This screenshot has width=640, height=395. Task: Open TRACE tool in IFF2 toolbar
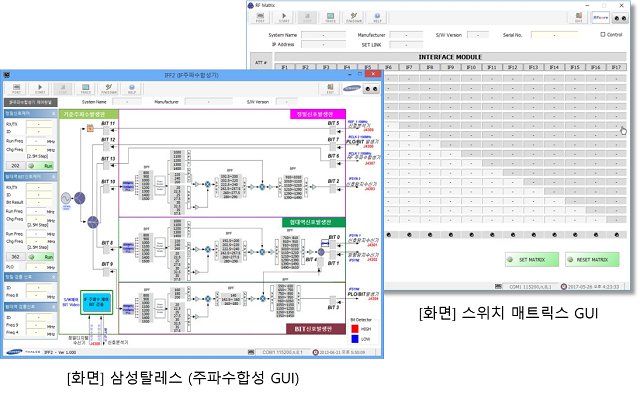pyautogui.click(x=86, y=89)
